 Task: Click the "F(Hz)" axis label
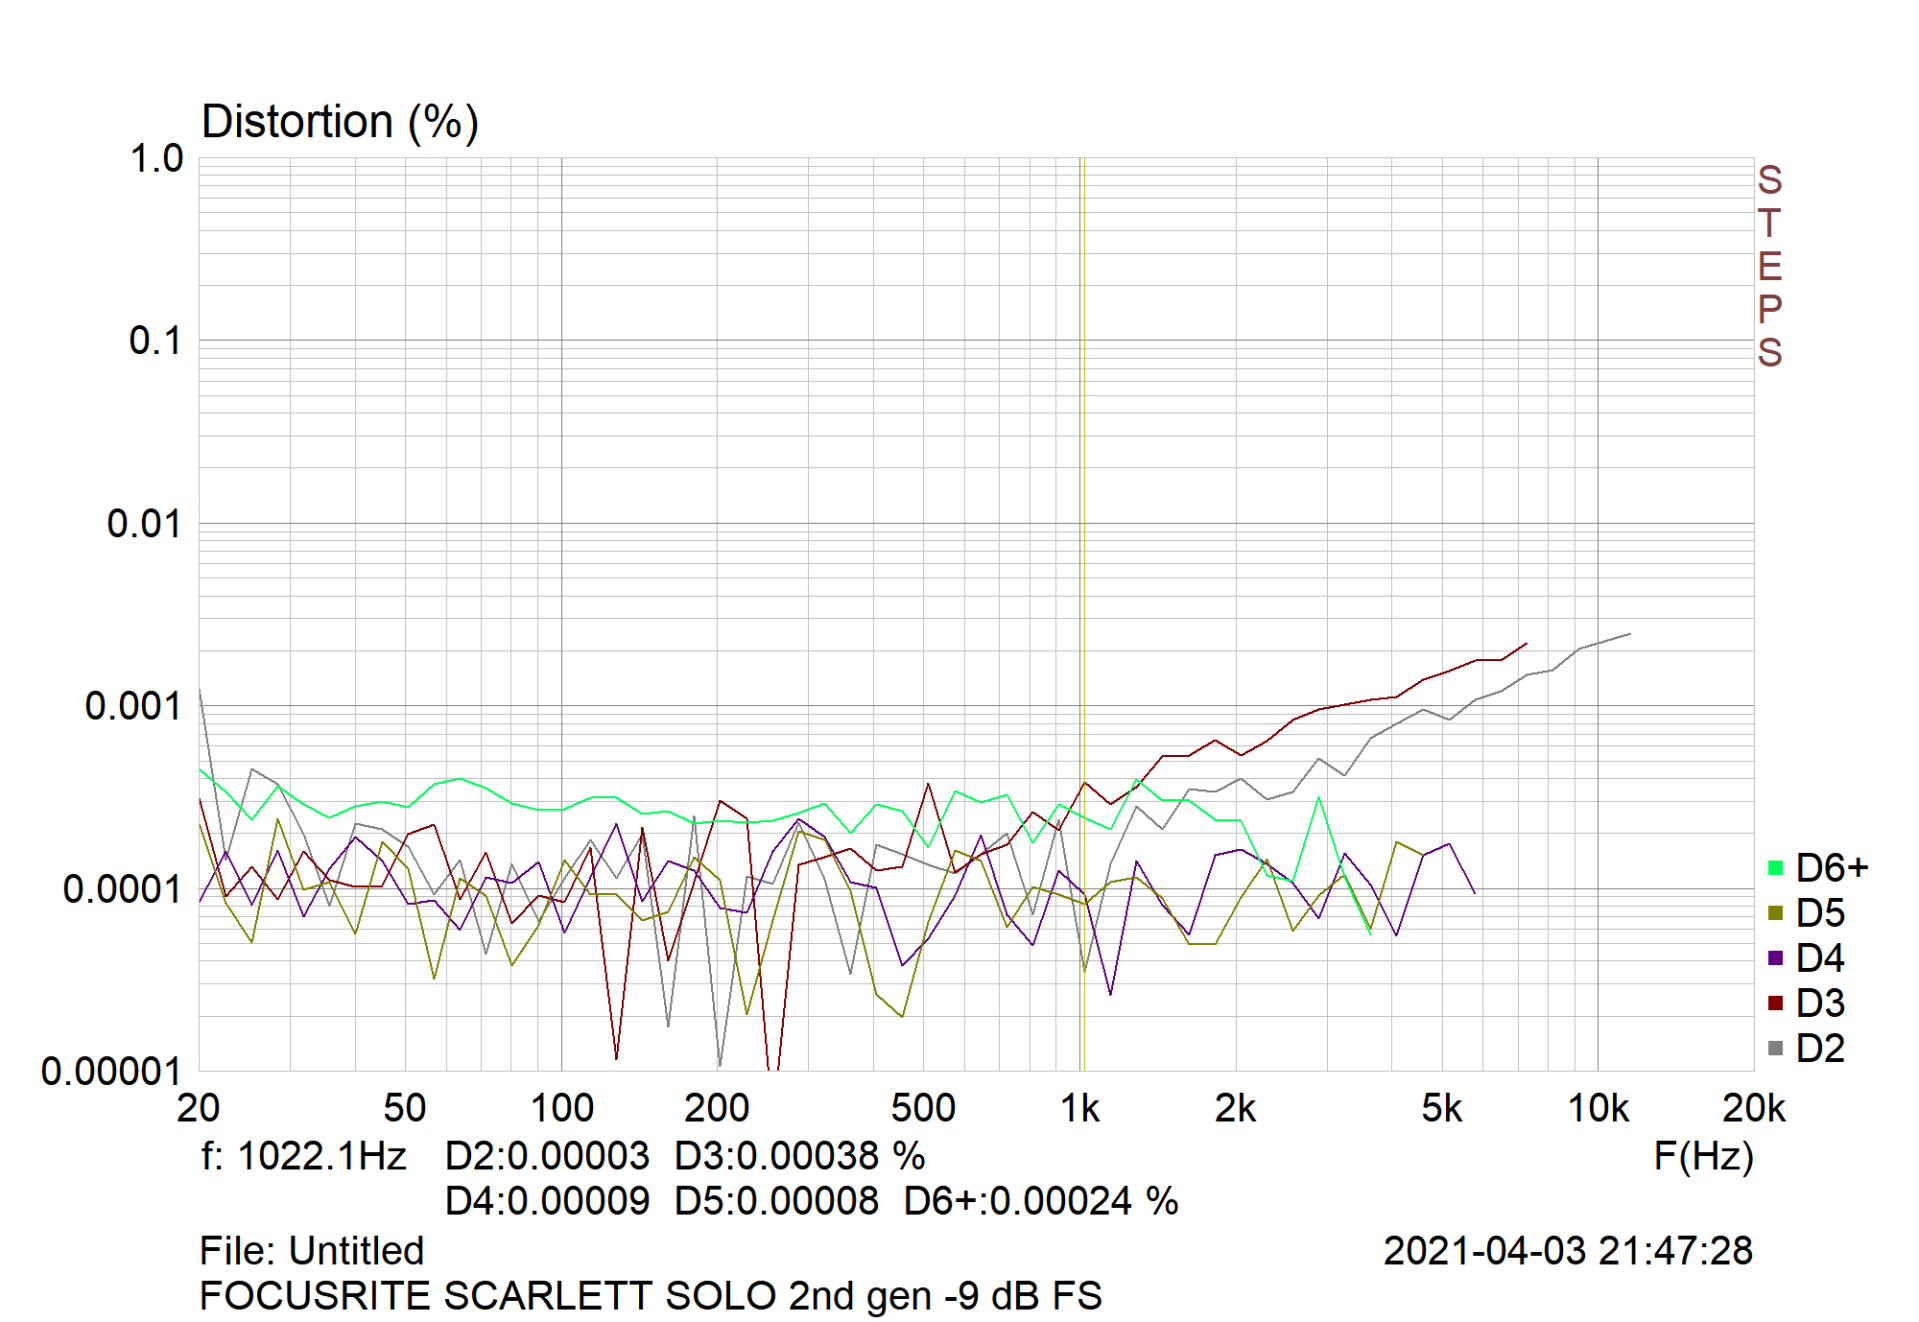[x=1703, y=1156]
